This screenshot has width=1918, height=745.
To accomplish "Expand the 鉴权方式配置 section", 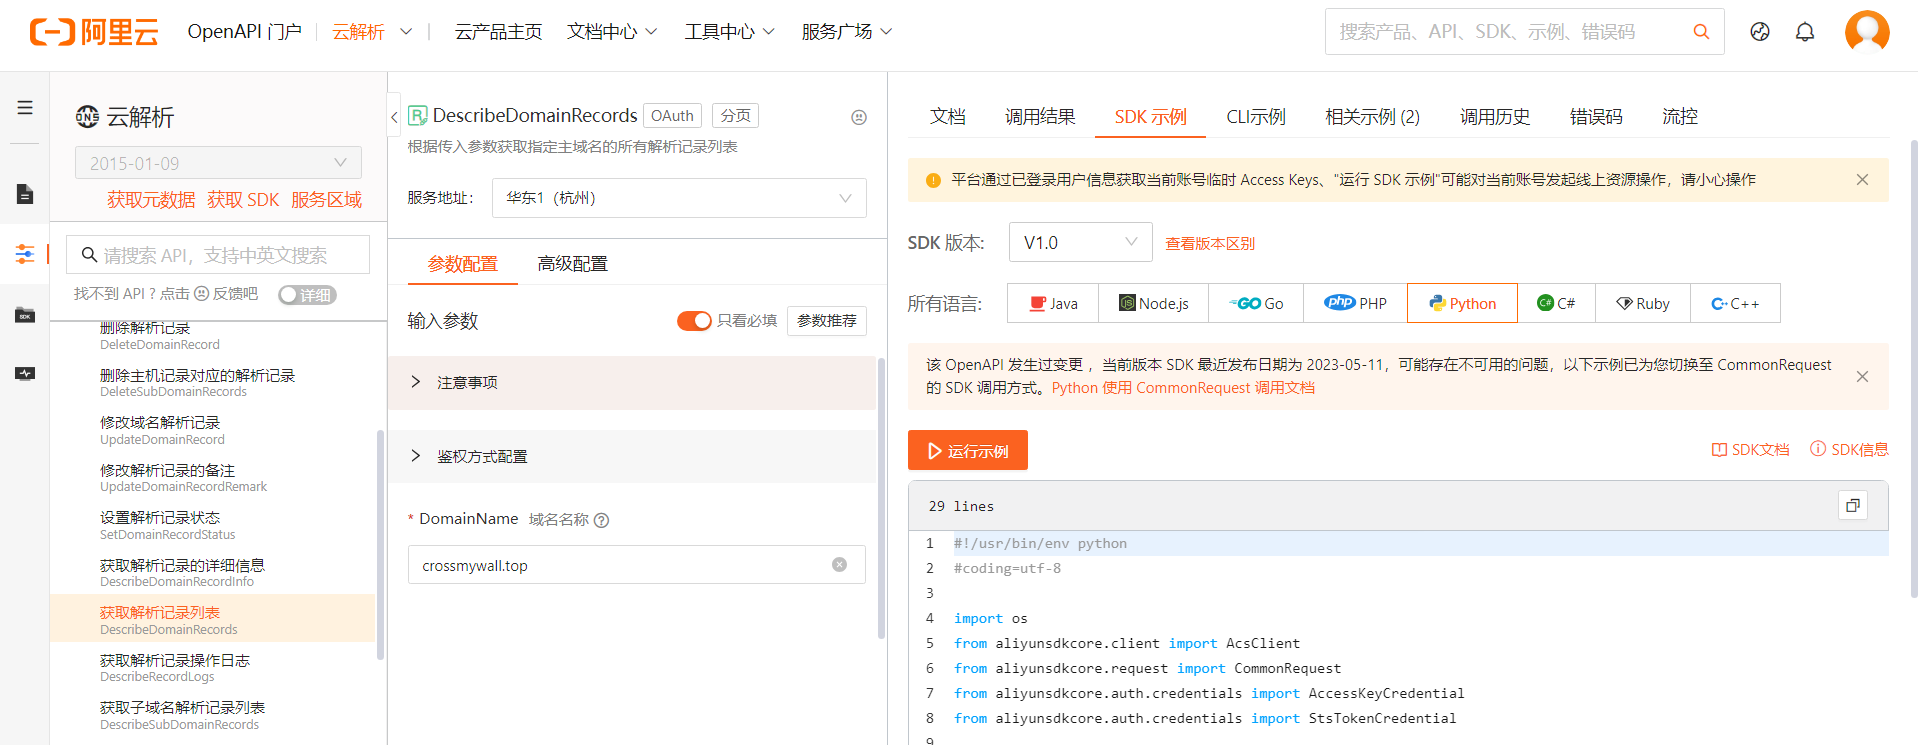I will 632,456.
